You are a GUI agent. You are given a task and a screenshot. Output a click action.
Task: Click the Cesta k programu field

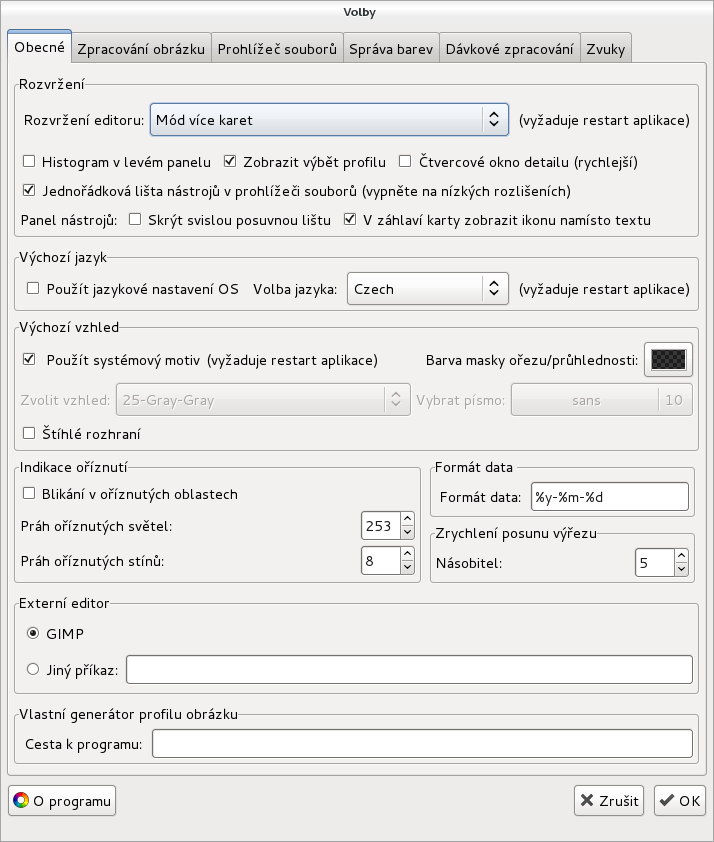(422, 744)
